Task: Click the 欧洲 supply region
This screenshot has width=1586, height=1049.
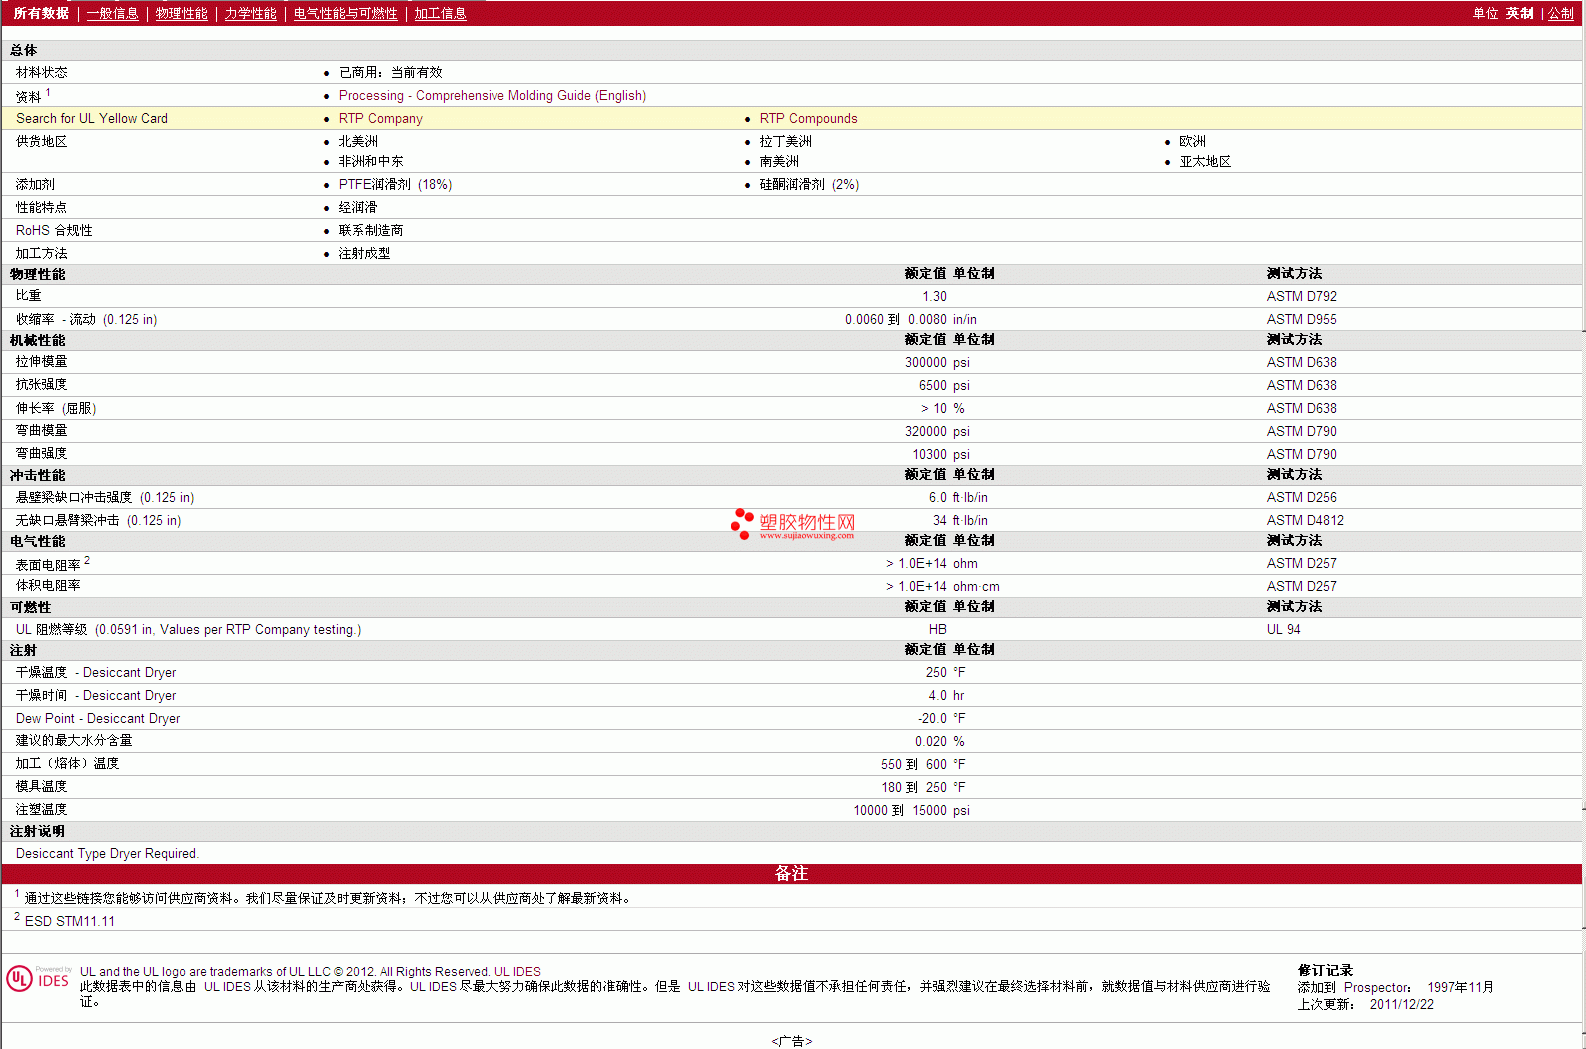Action: pos(1192,142)
